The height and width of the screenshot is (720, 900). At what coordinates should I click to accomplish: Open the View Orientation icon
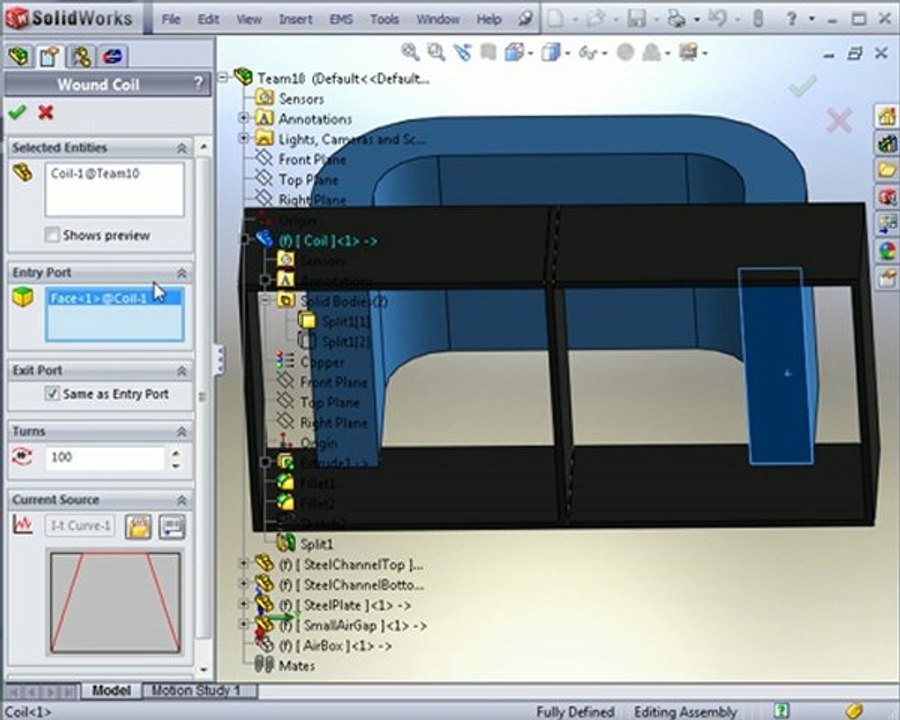tap(514, 52)
